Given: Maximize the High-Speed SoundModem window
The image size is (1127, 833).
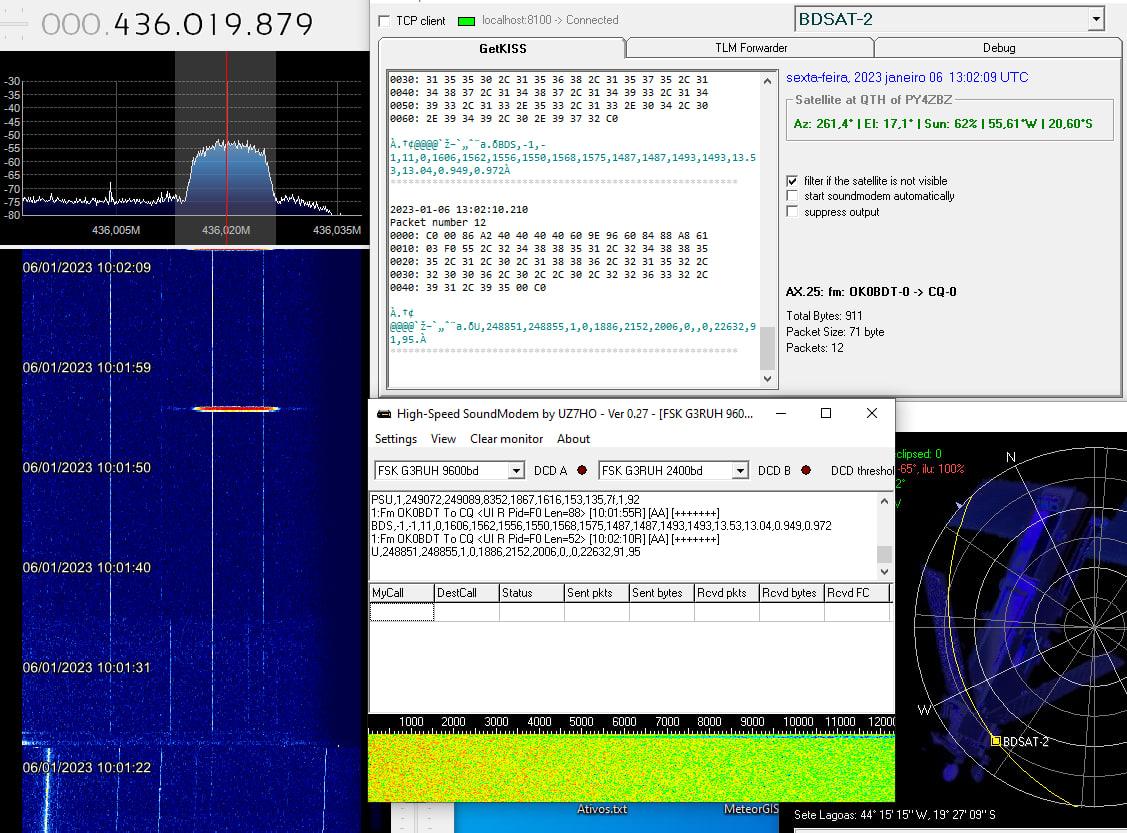Looking at the screenshot, I should [x=826, y=413].
